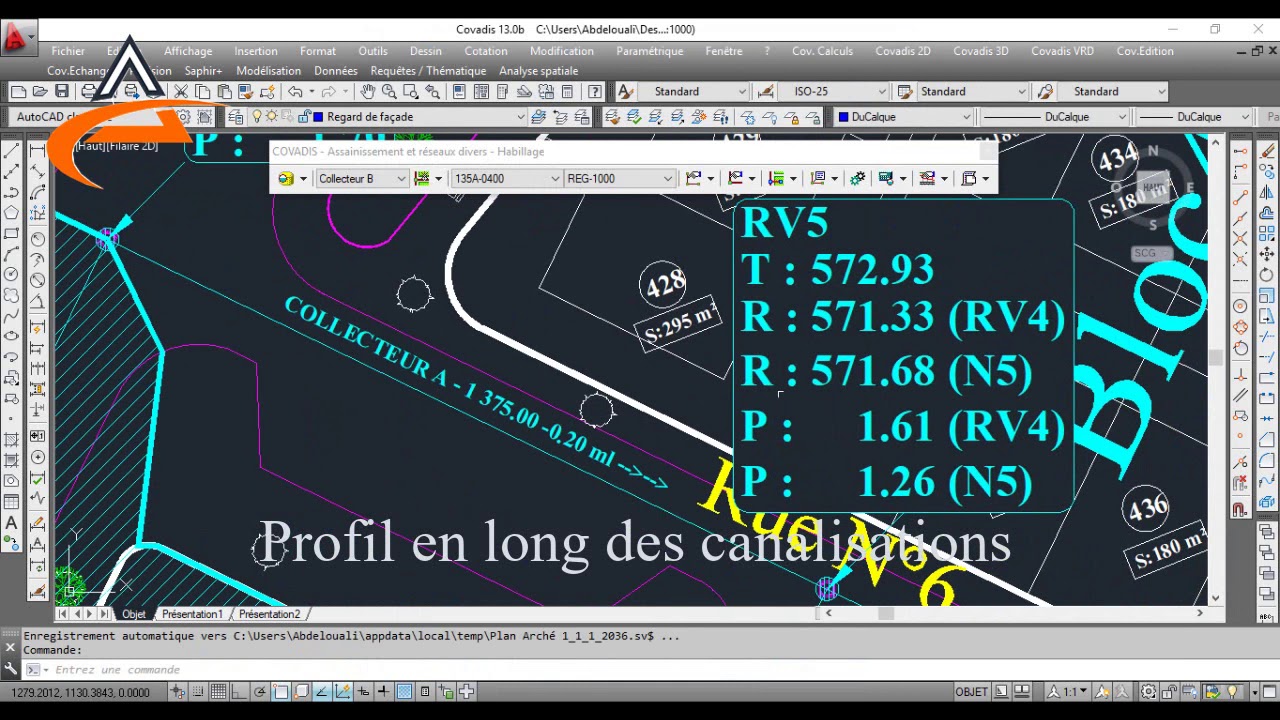Image resolution: width=1280 pixels, height=720 pixels.
Task: Toggle the grid display in status bar
Action: (218, 691)
